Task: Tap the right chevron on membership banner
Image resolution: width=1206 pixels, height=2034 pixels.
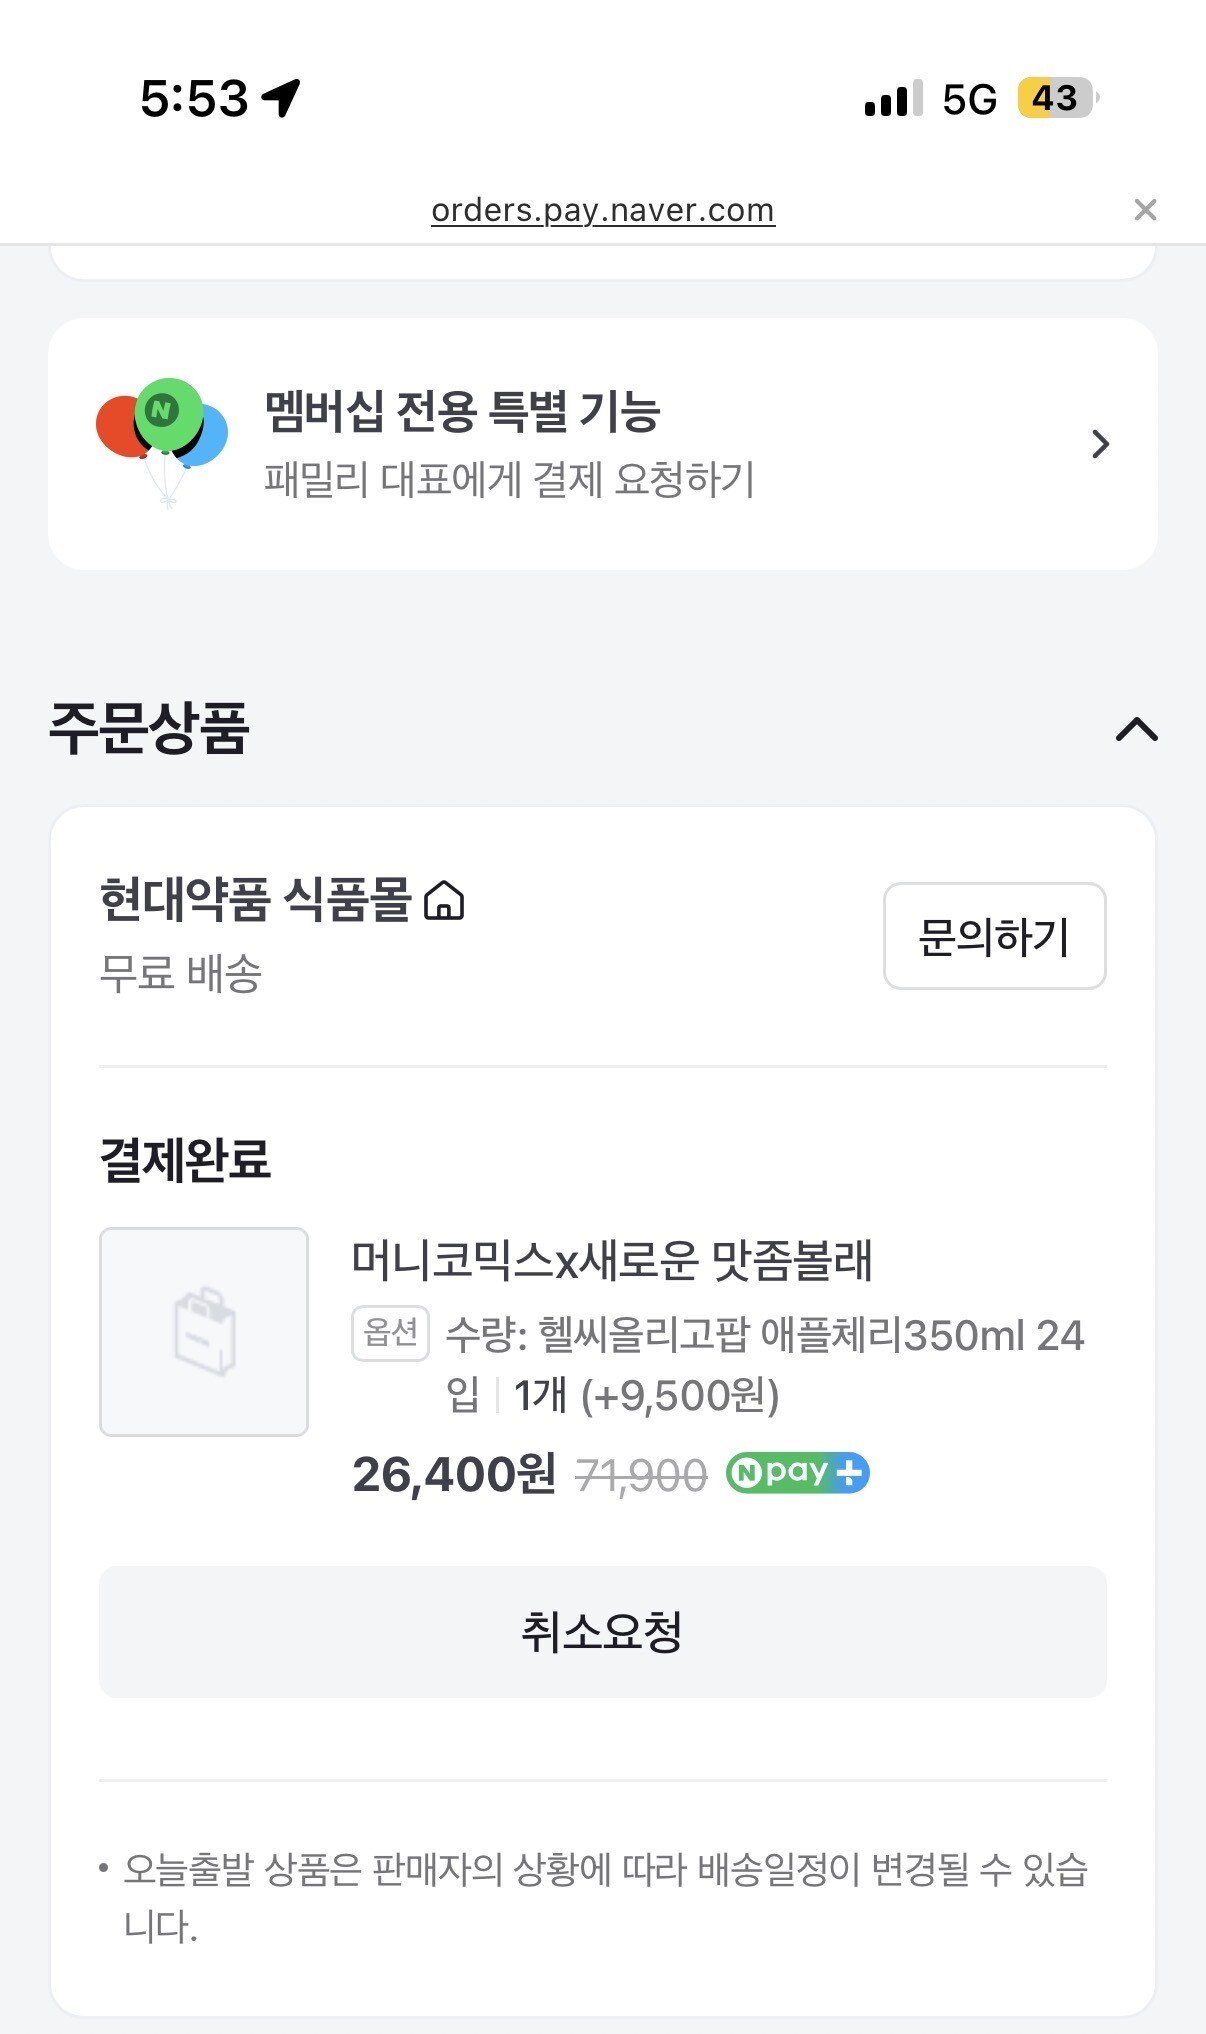Action: (x=1100, y=444)
